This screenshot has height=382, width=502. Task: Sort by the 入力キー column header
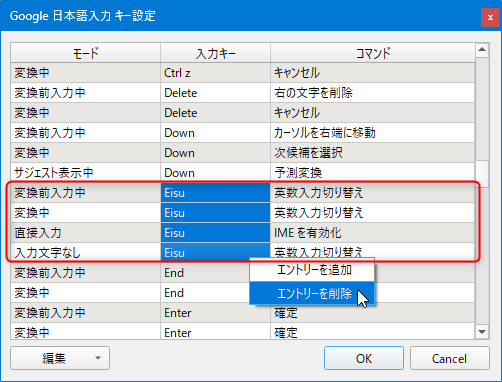pos(215,53)
